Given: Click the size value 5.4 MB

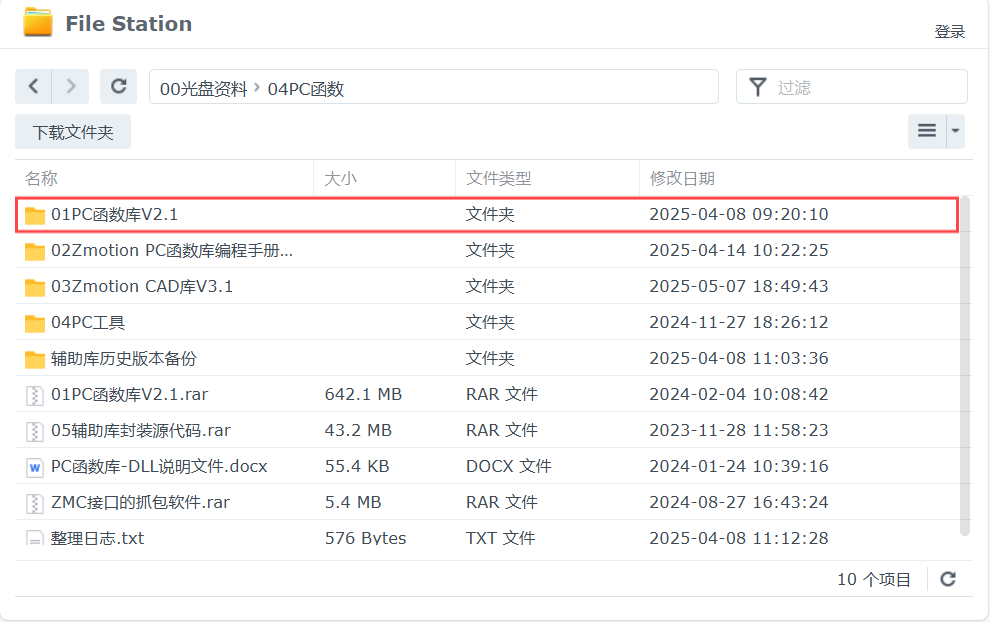Looking at the screenshot, I should (x=353, y=503).
